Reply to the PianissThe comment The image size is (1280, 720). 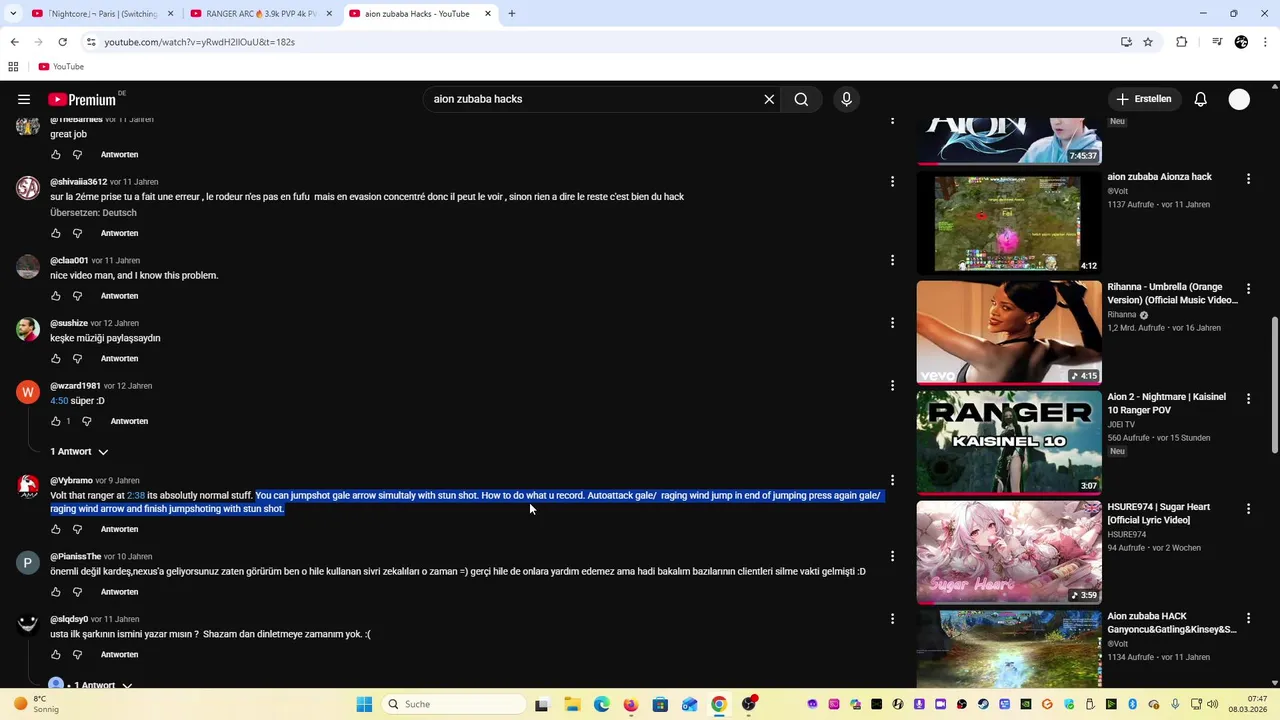point(119,592)
